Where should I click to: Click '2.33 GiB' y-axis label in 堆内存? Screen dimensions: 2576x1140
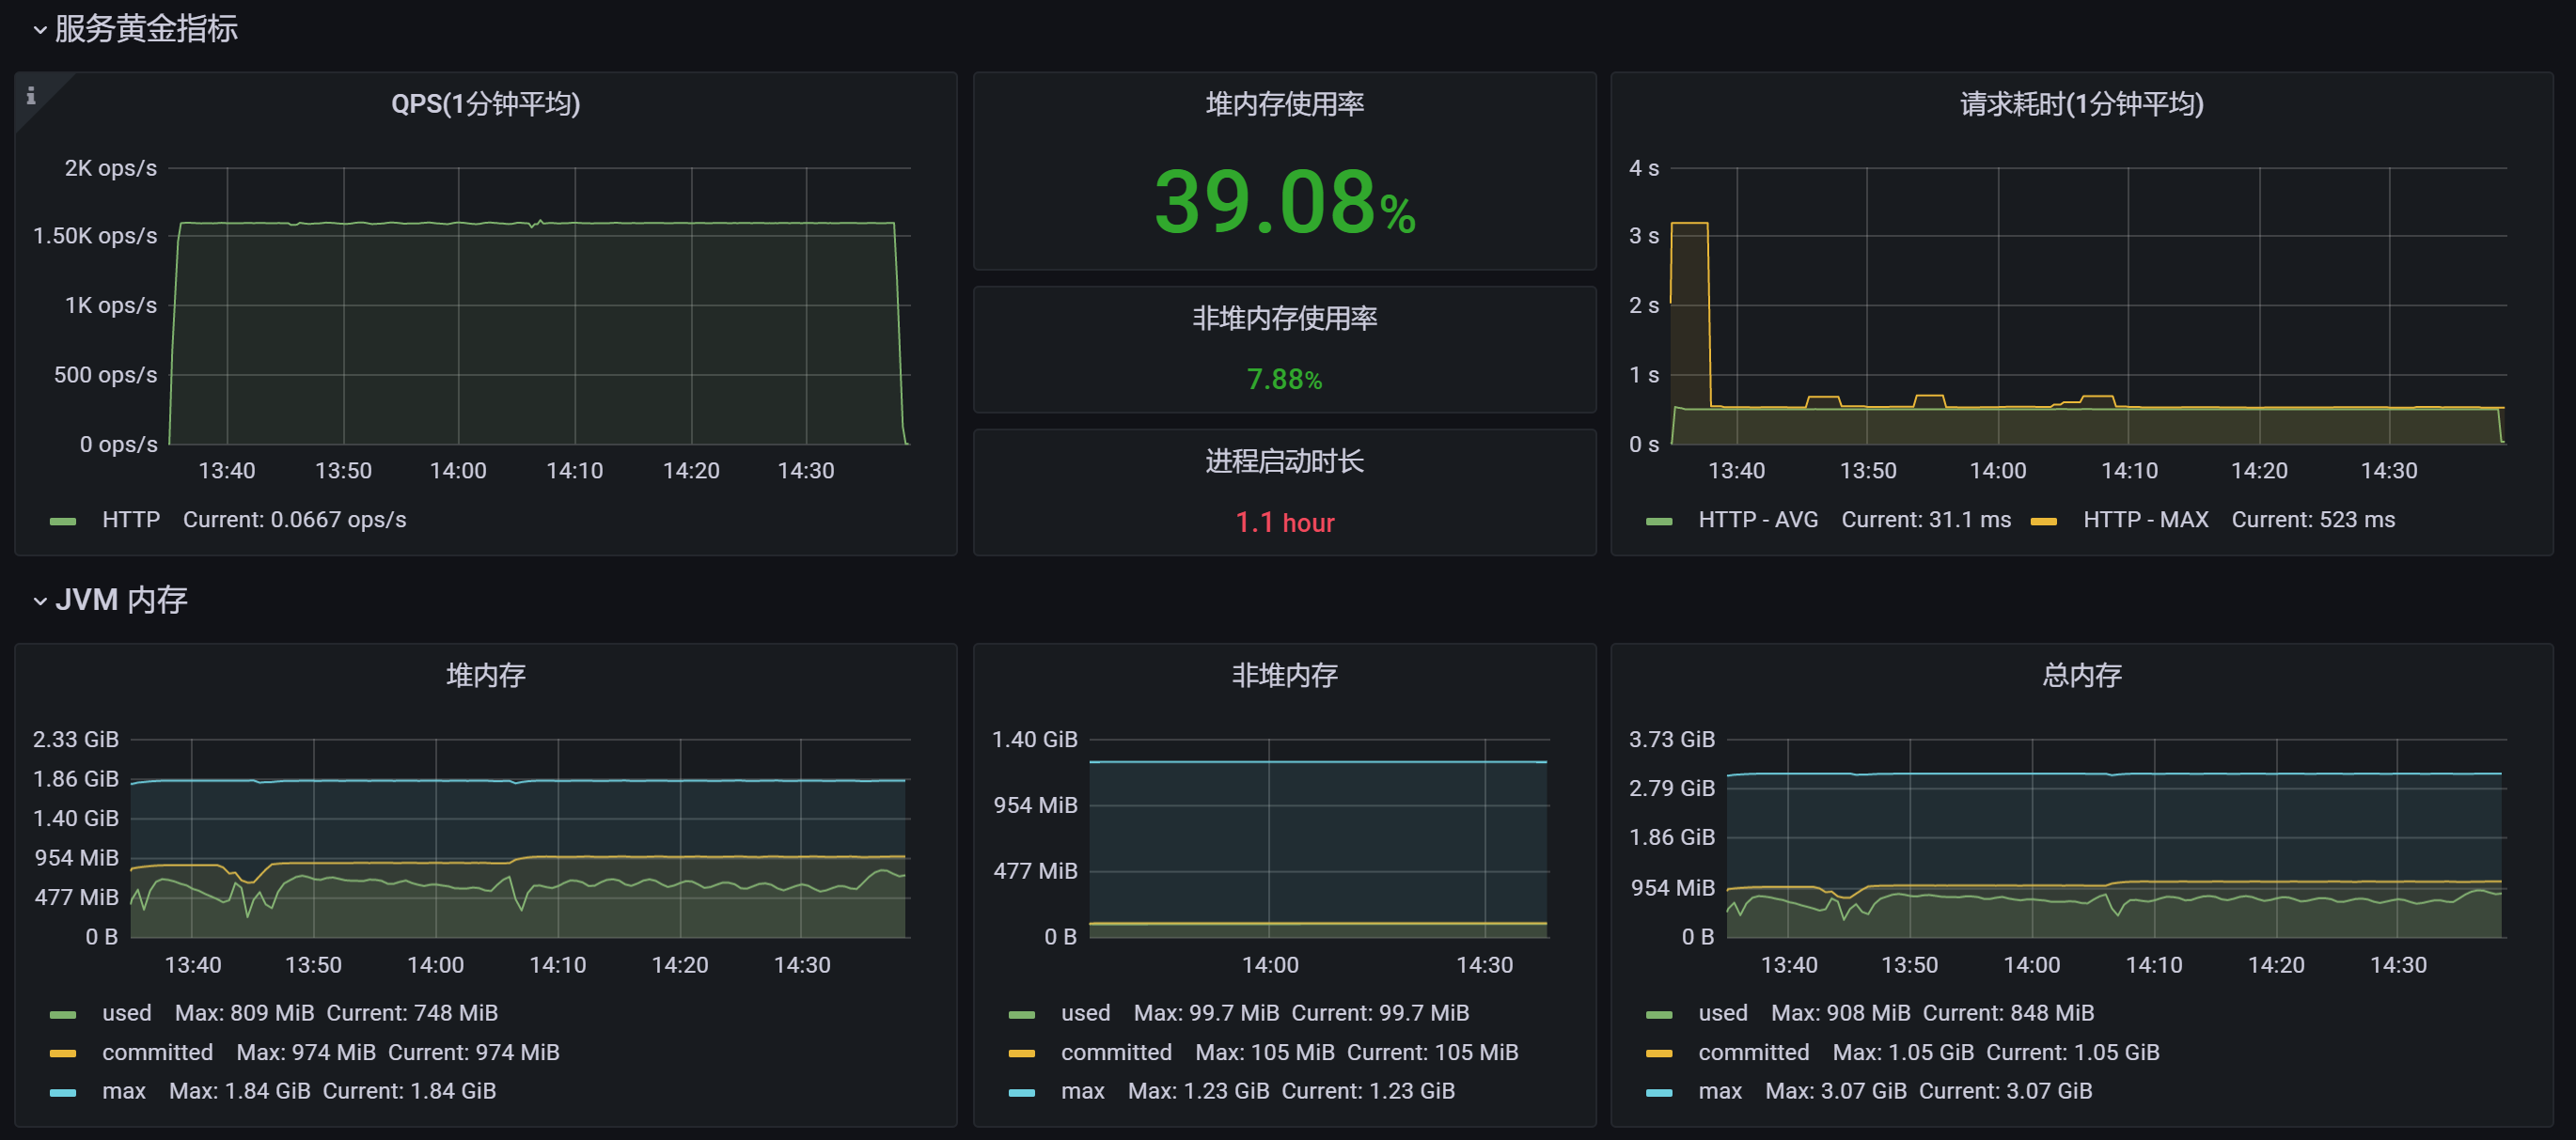(x=75, y=738)
